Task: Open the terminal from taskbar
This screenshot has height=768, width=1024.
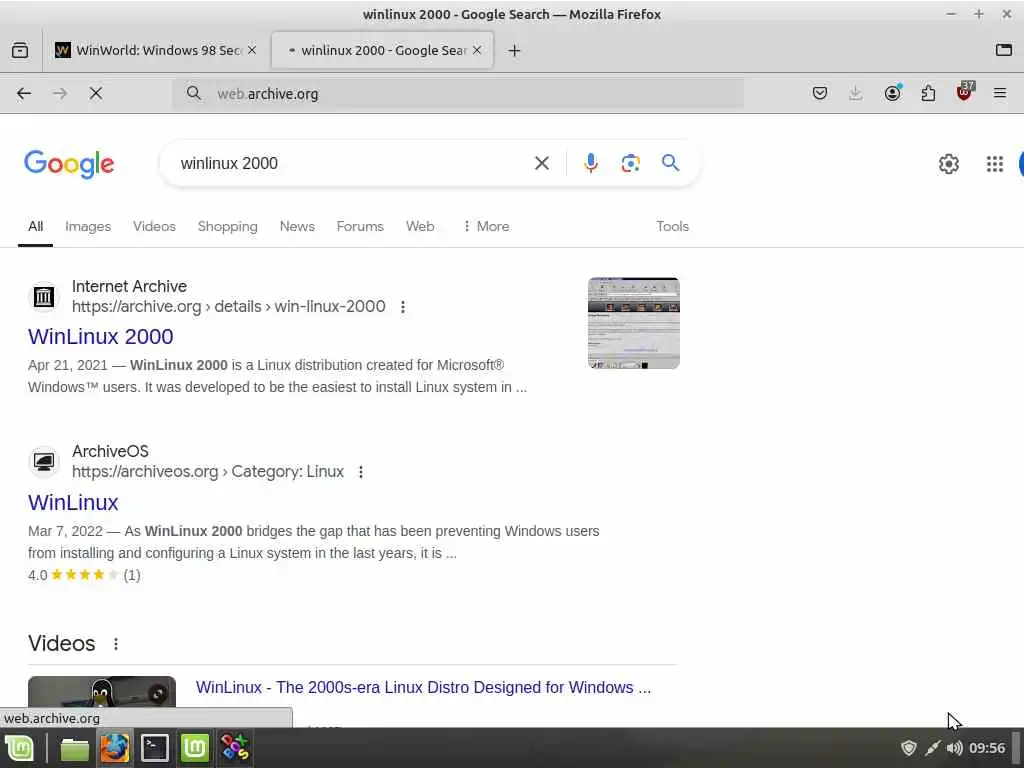Action: tap(155, 748)
